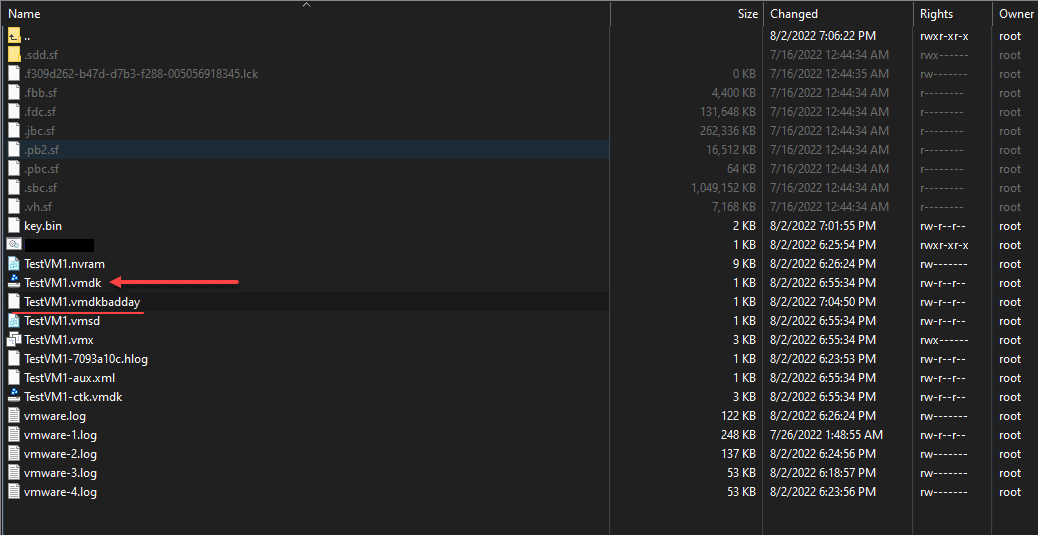Screen dimensions: 1038x535
Task: Select the TestVM1.vmdkbadday file name
Action: tap(82, 302)
